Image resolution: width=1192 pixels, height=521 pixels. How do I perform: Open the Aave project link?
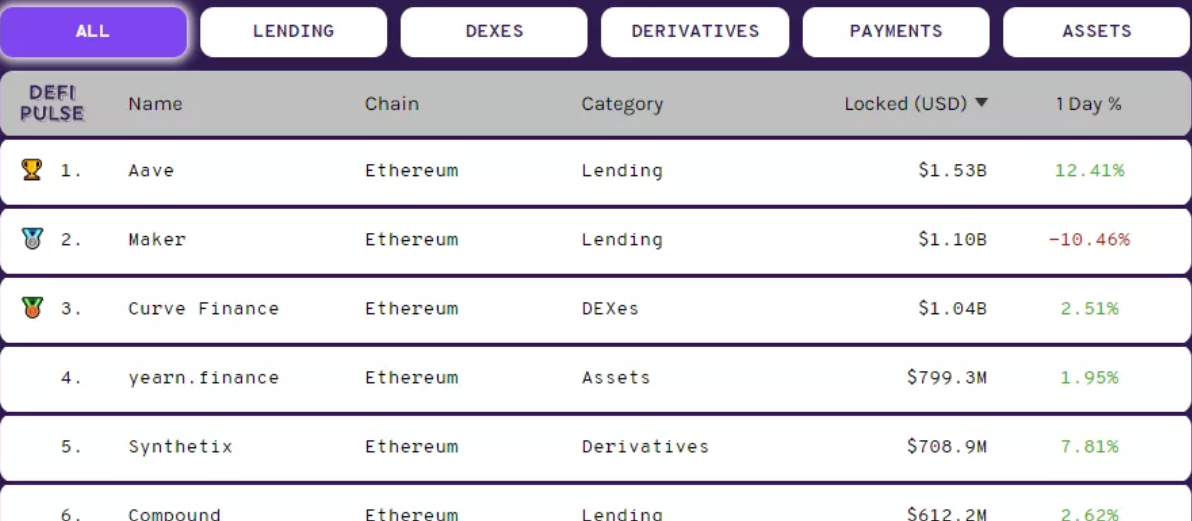tap(151, 170)
